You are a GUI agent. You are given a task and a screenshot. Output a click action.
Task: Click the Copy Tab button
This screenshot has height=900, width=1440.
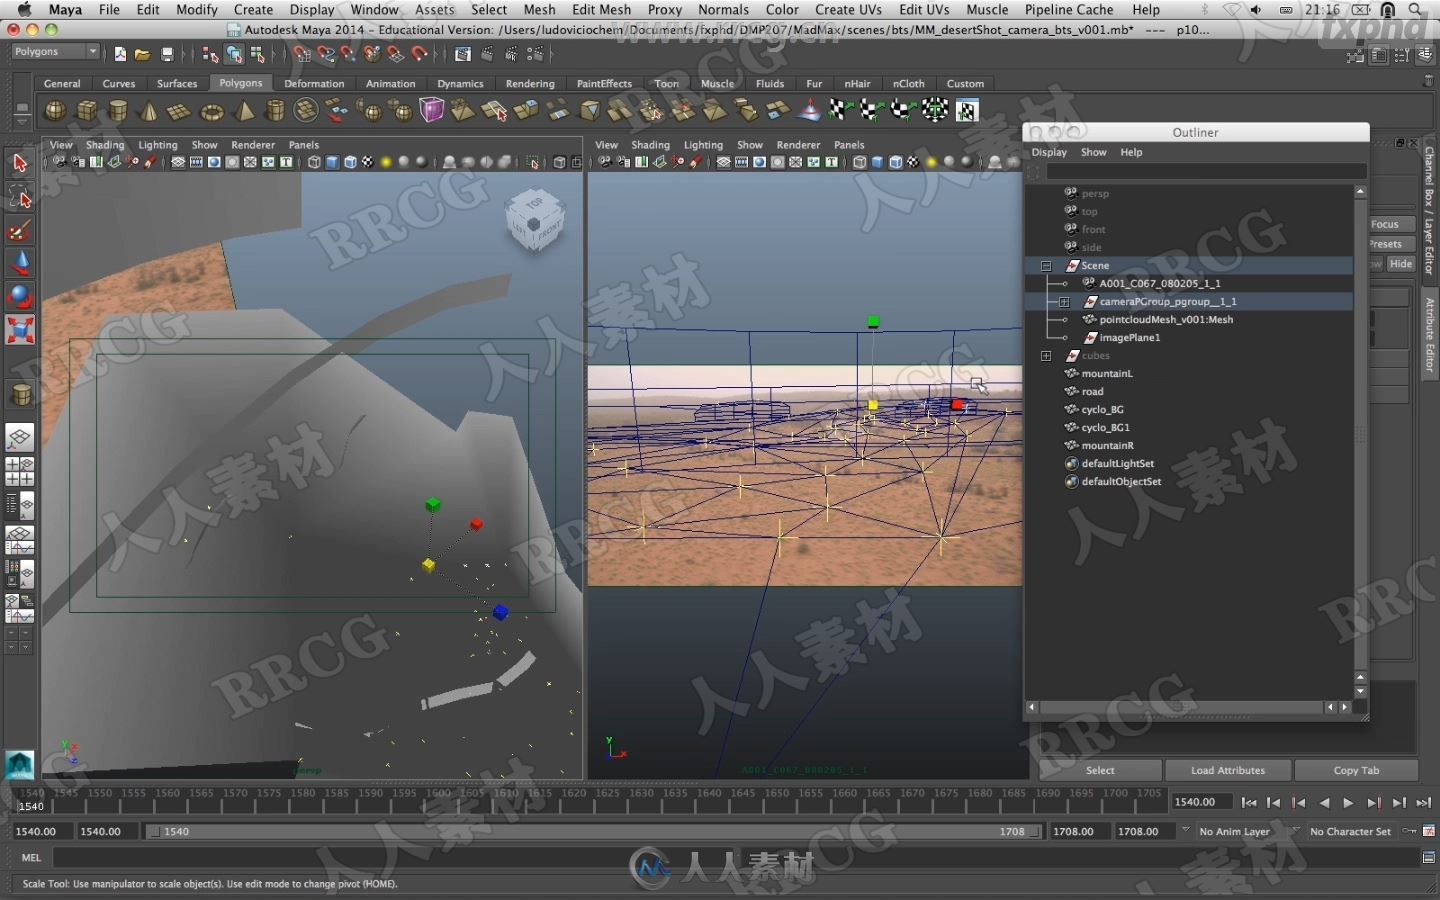(1356, 770)
